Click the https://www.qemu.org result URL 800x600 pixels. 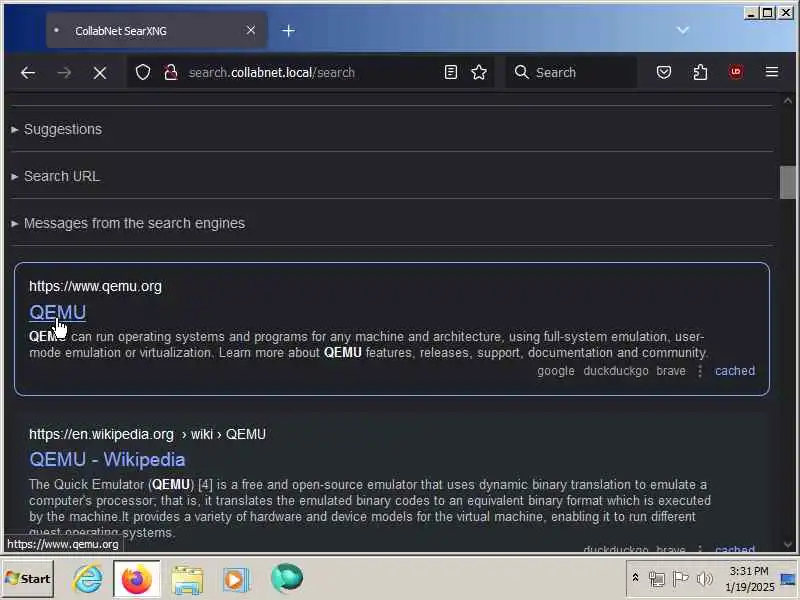coord(95,286)
